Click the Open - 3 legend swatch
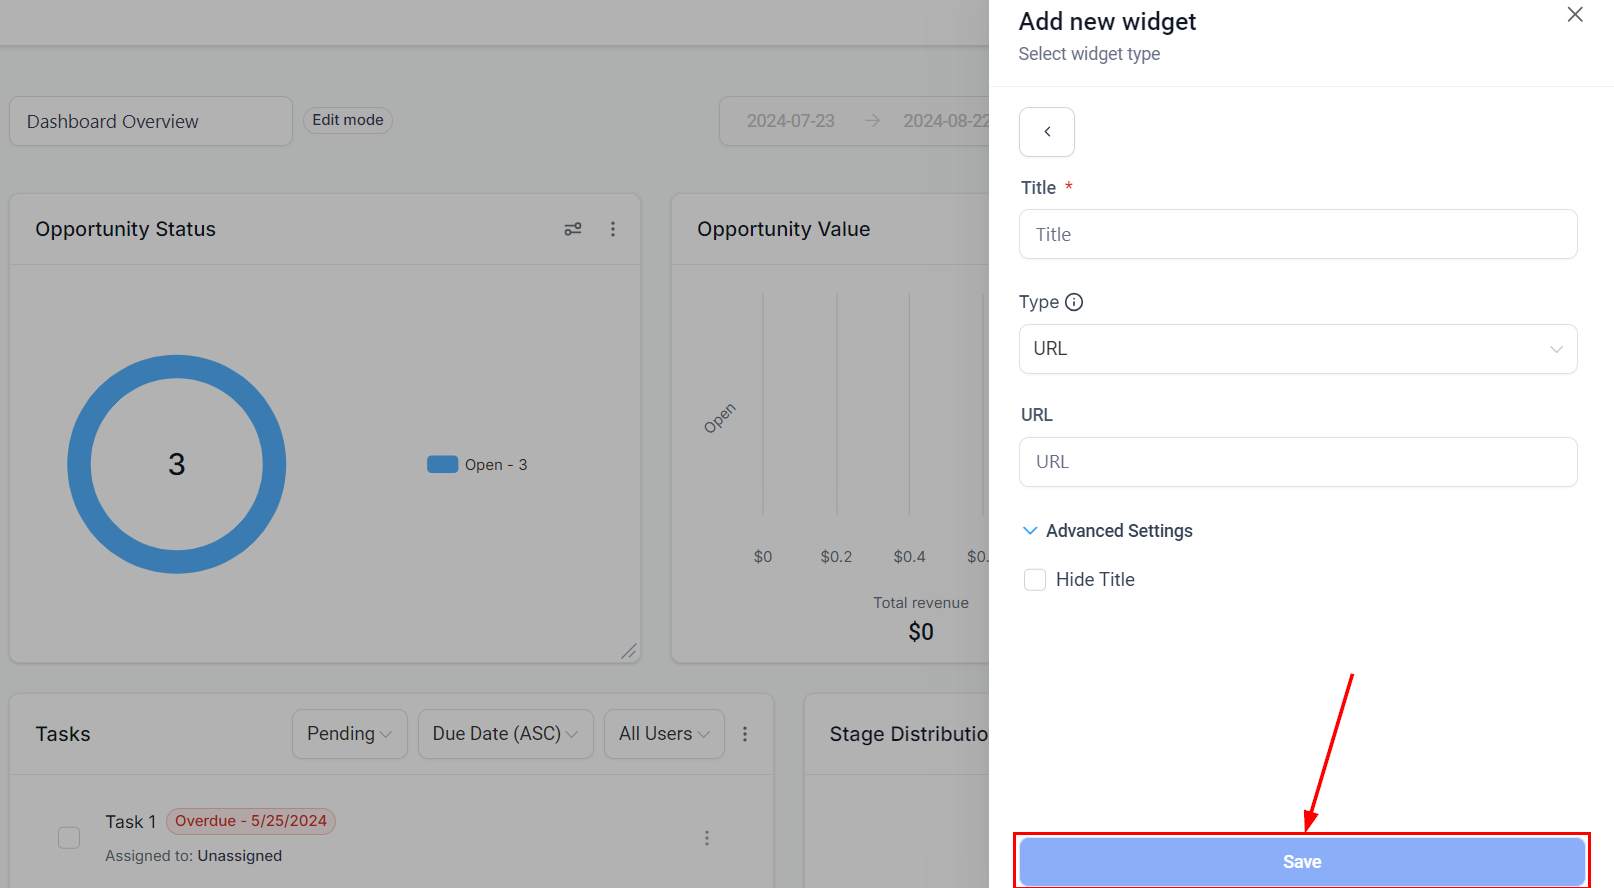Screen dimensions: 1614x888 [x=442, y=465]
